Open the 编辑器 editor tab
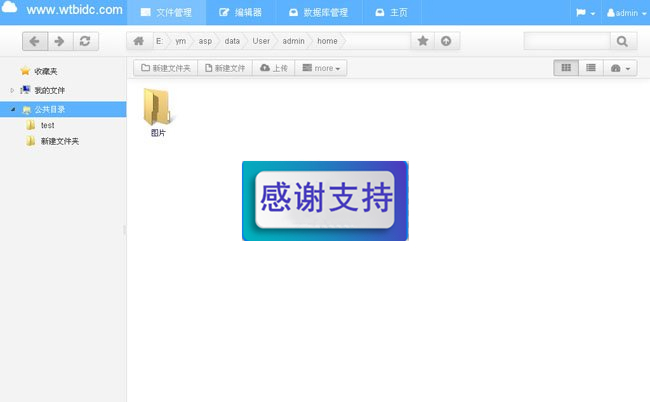This screenshot has width=650, height=402. click(x=240, y=12)
